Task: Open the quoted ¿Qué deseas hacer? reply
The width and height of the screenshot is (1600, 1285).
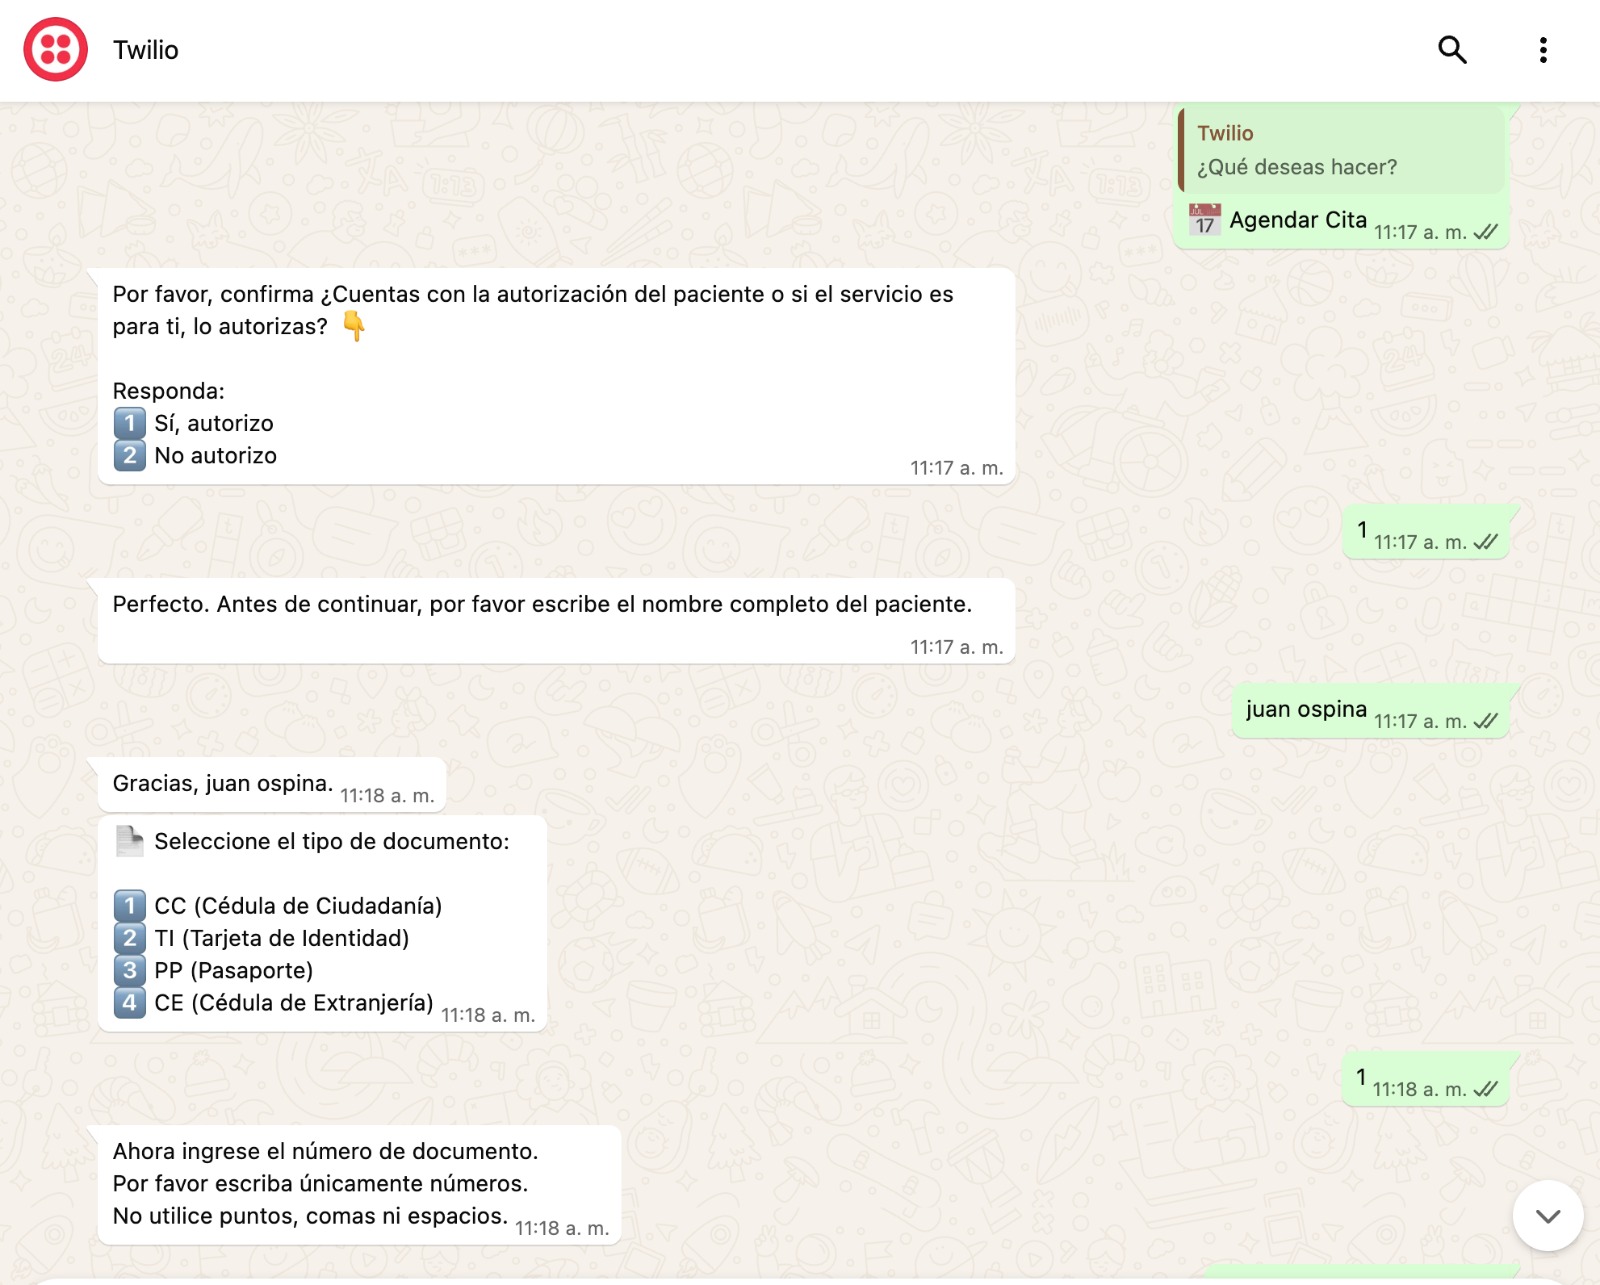Action: pos(1342,150)
